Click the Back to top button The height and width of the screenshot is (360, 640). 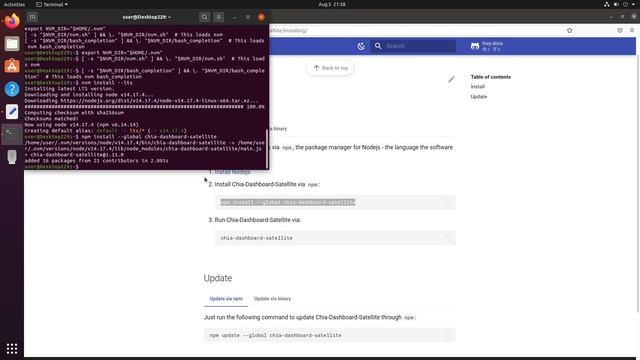tap(330, 68)
